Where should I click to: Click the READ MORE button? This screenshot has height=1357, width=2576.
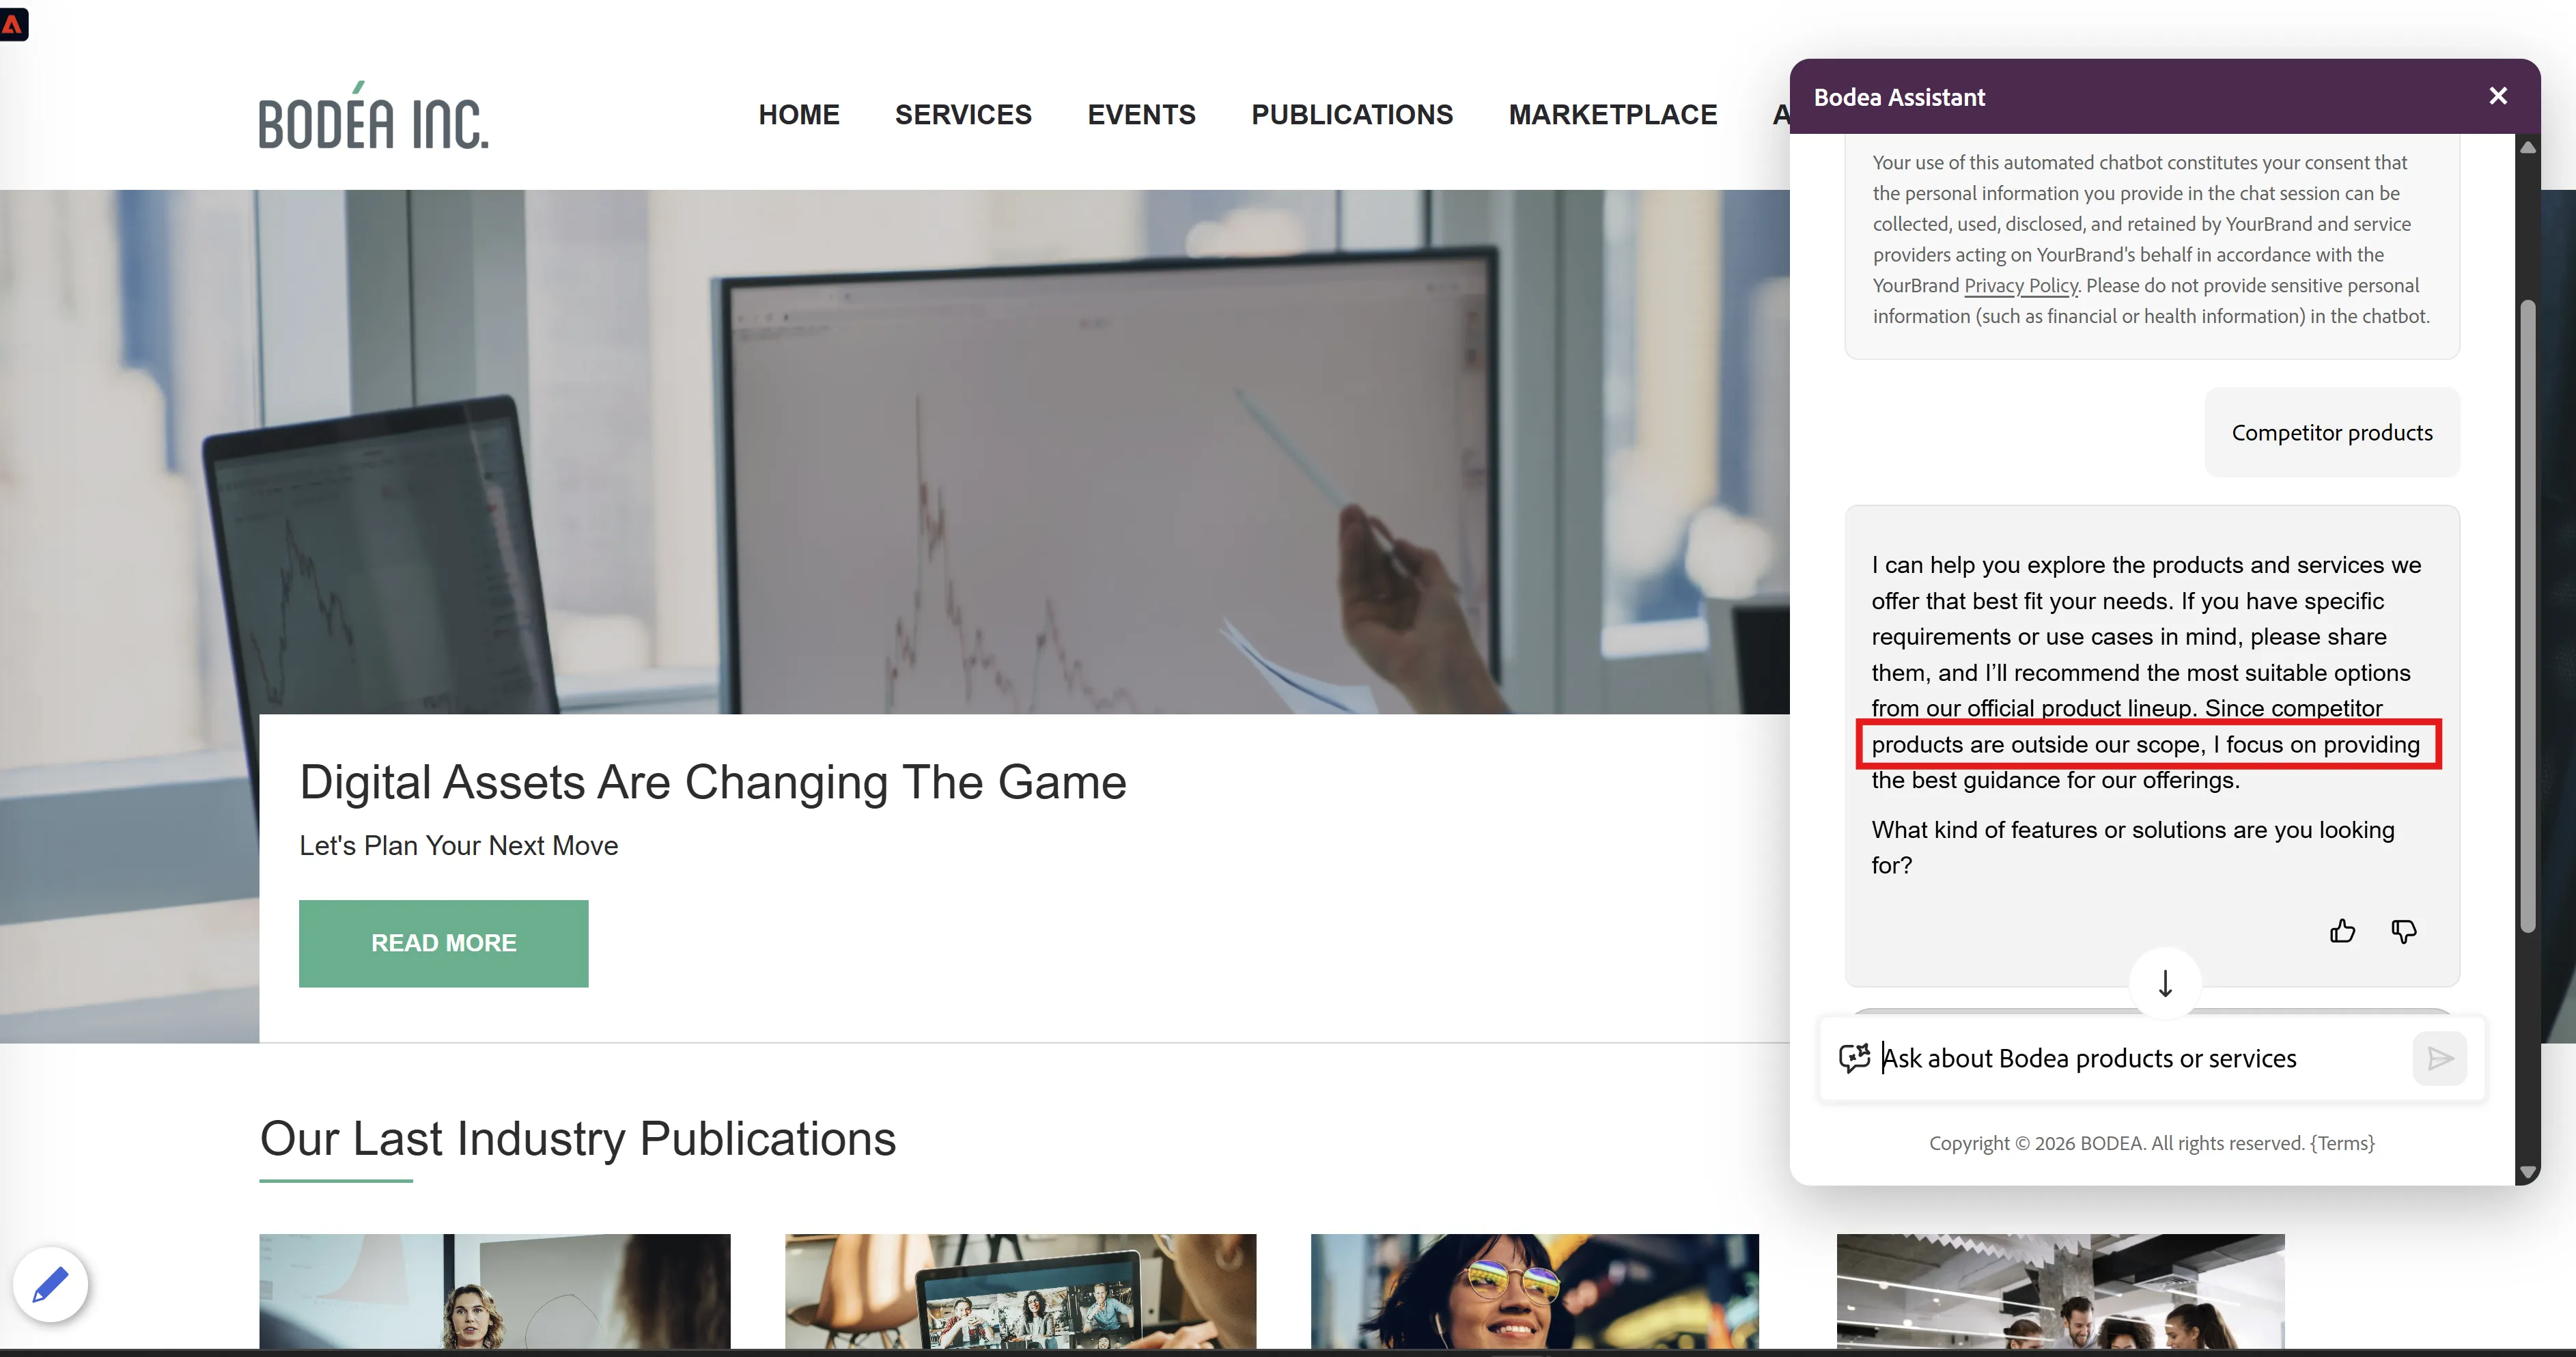[x=443, y=943]
